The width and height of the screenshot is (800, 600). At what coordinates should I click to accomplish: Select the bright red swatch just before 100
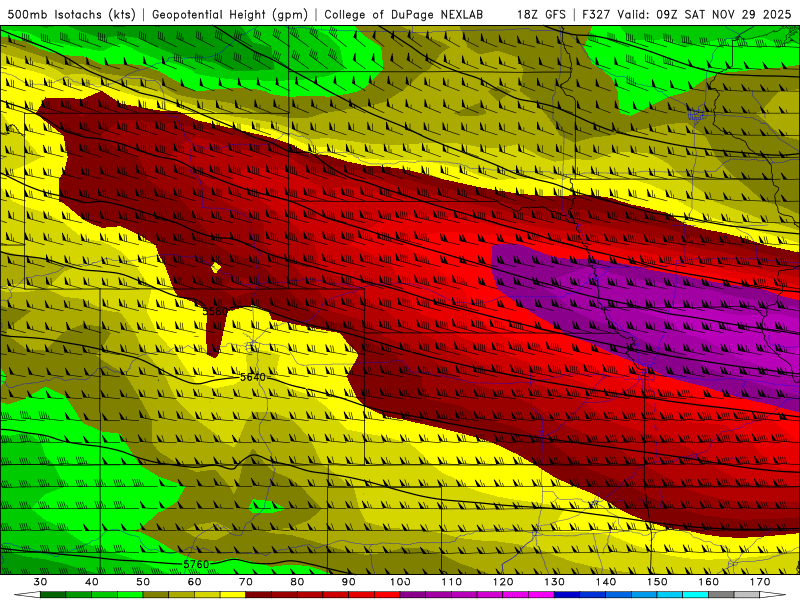387,595
